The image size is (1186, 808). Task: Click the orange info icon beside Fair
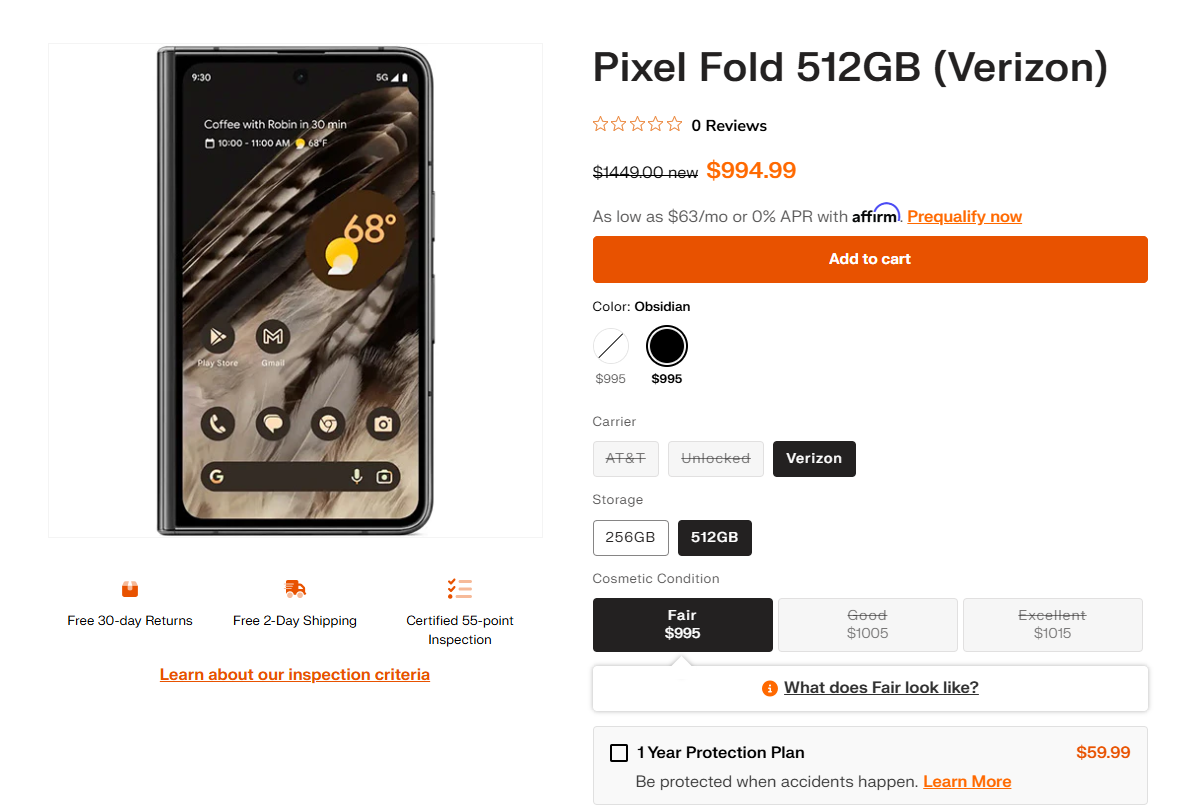point(769,688)
